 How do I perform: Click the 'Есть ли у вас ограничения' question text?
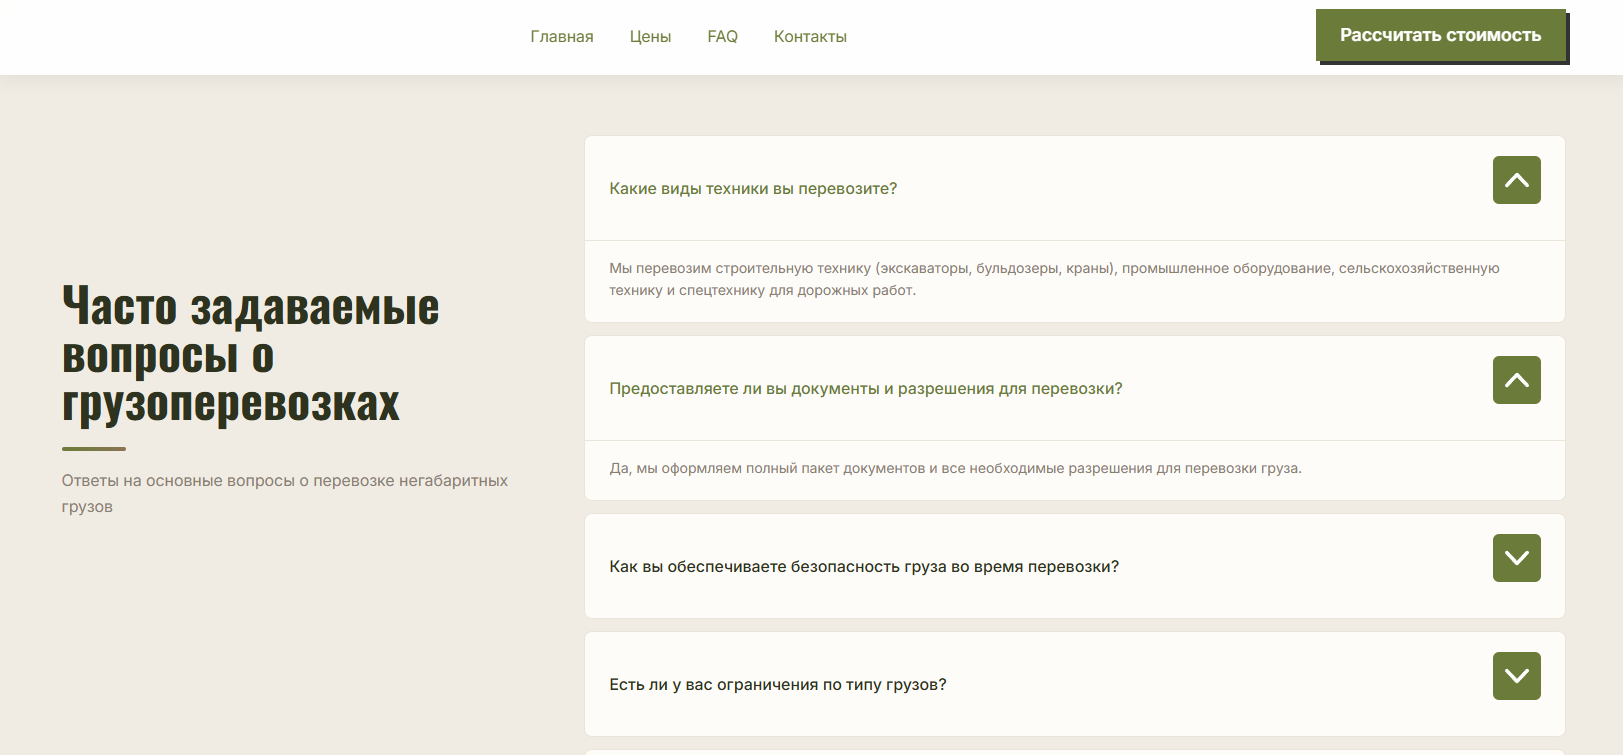(x=777, y=685)
